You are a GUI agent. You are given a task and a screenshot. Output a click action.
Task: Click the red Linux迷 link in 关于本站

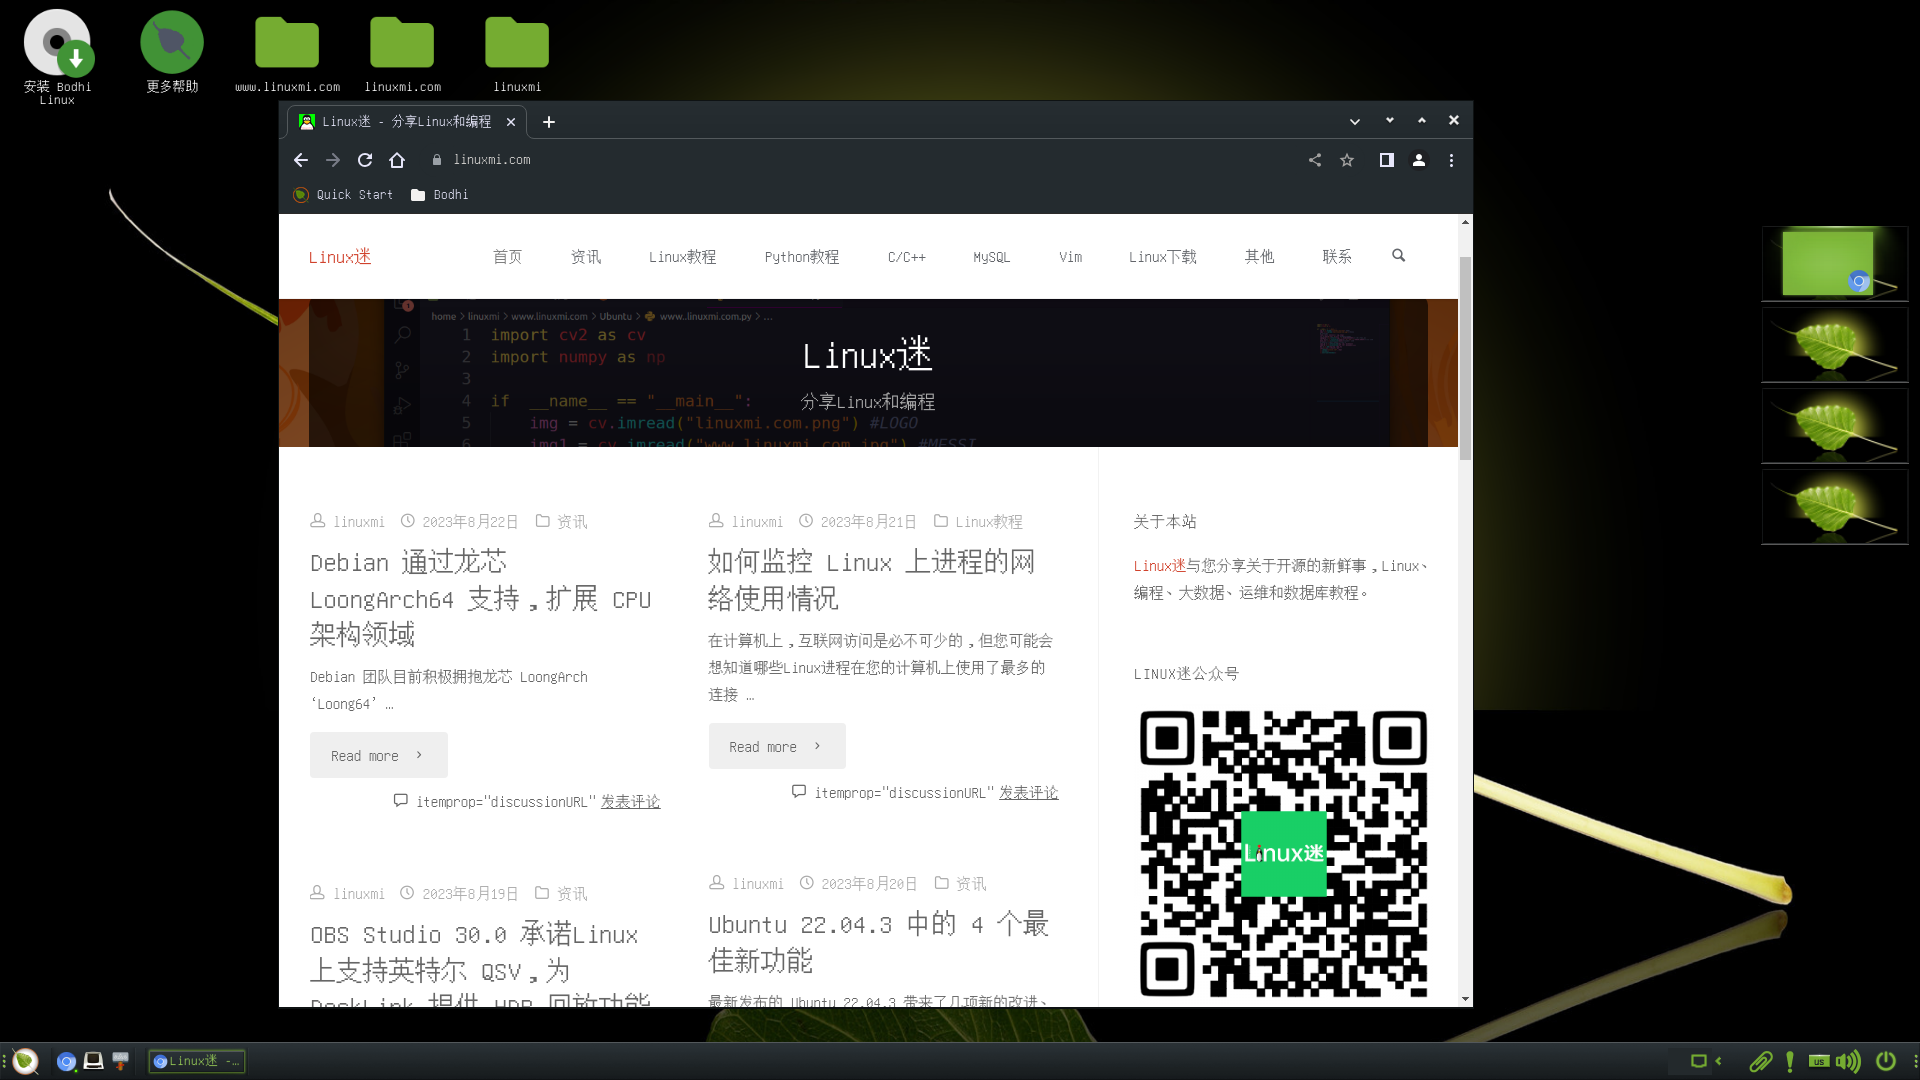tap(1159, 566)
